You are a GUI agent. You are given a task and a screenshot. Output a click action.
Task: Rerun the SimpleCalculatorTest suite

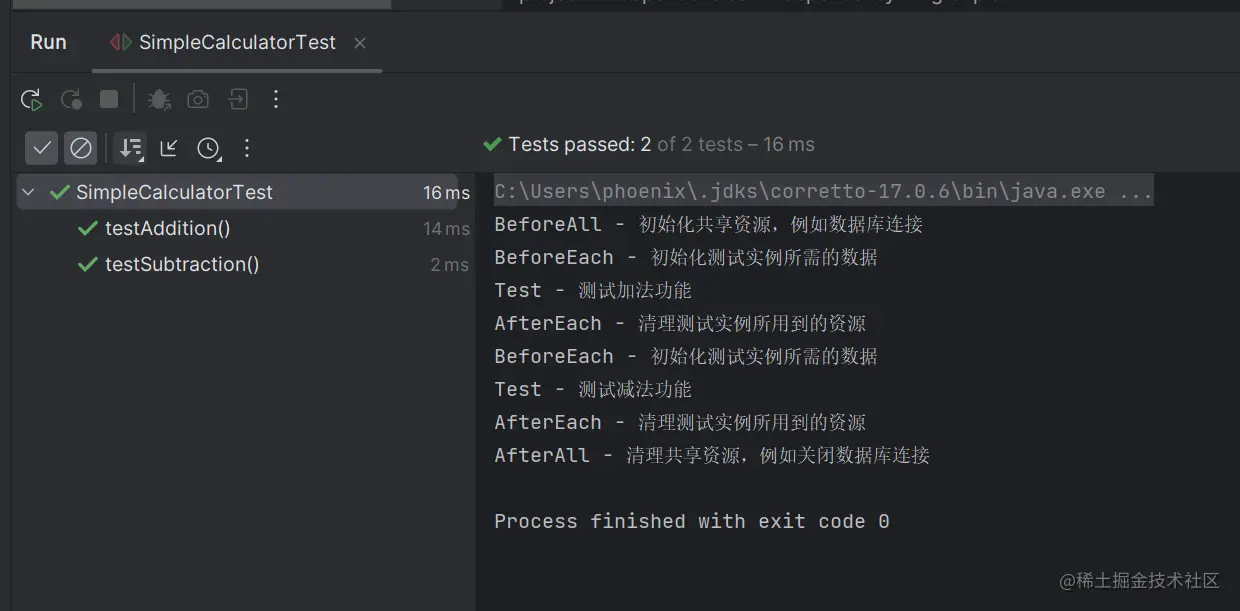tap(31, 99)
